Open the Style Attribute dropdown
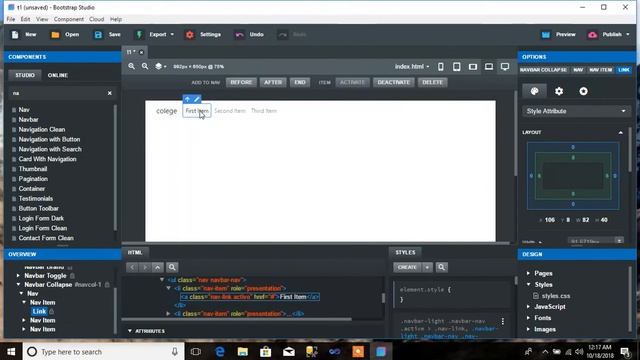The image size is (640, 360). coord(576,111)
